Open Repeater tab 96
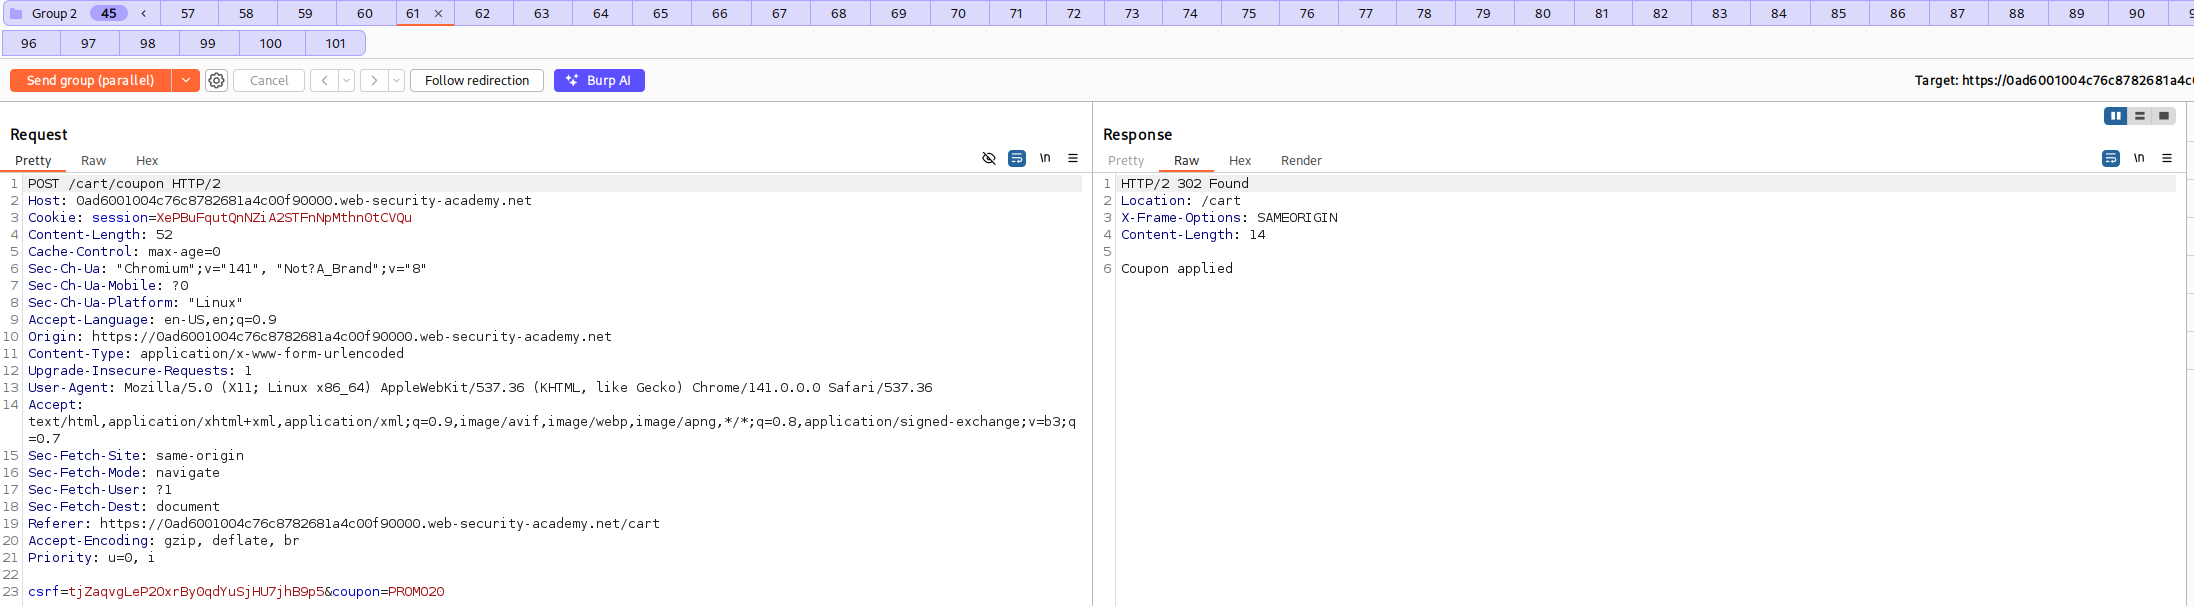This screenshot has width=2194, height=606. 29,43
